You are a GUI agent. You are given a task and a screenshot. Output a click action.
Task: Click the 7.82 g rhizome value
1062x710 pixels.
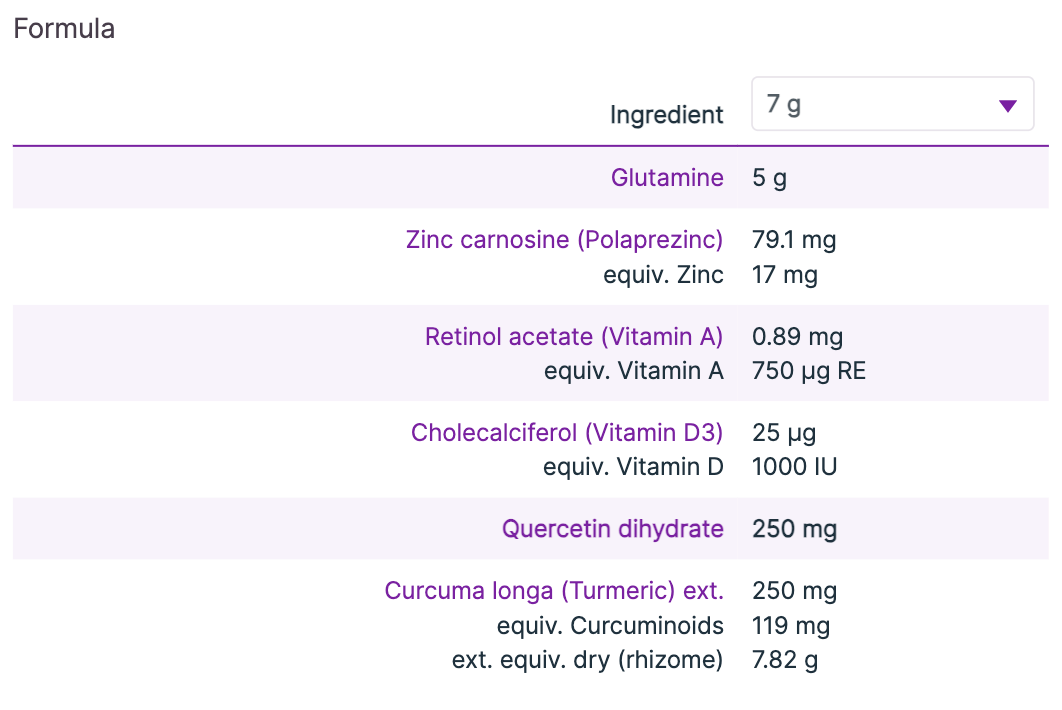click(x=785, y=660)
